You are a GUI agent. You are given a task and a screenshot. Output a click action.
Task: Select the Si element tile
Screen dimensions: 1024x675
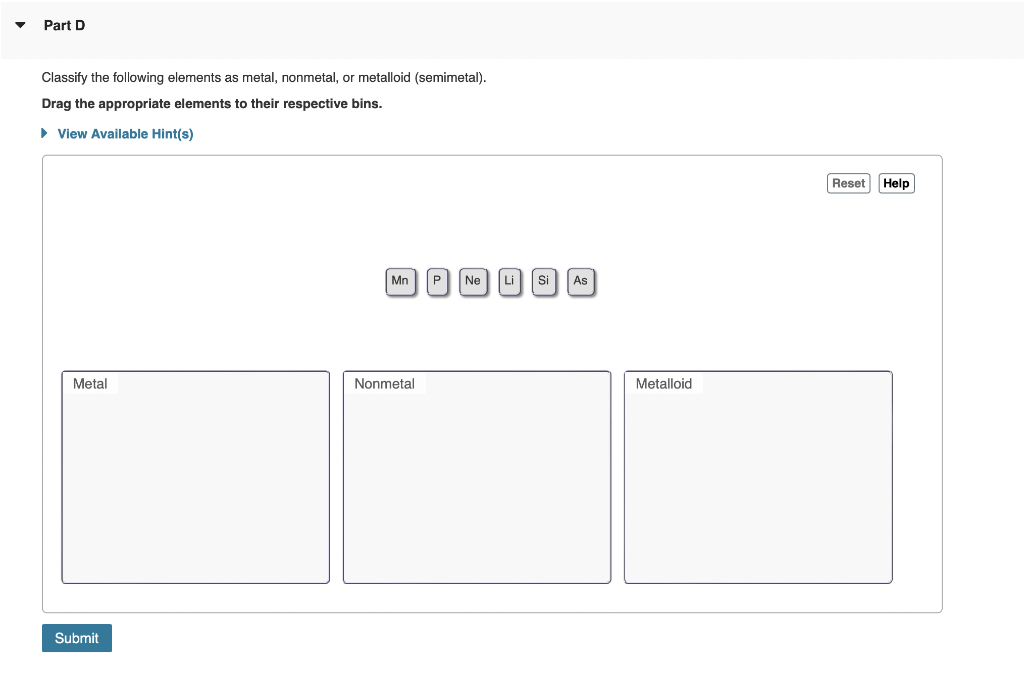pos(543,281)
